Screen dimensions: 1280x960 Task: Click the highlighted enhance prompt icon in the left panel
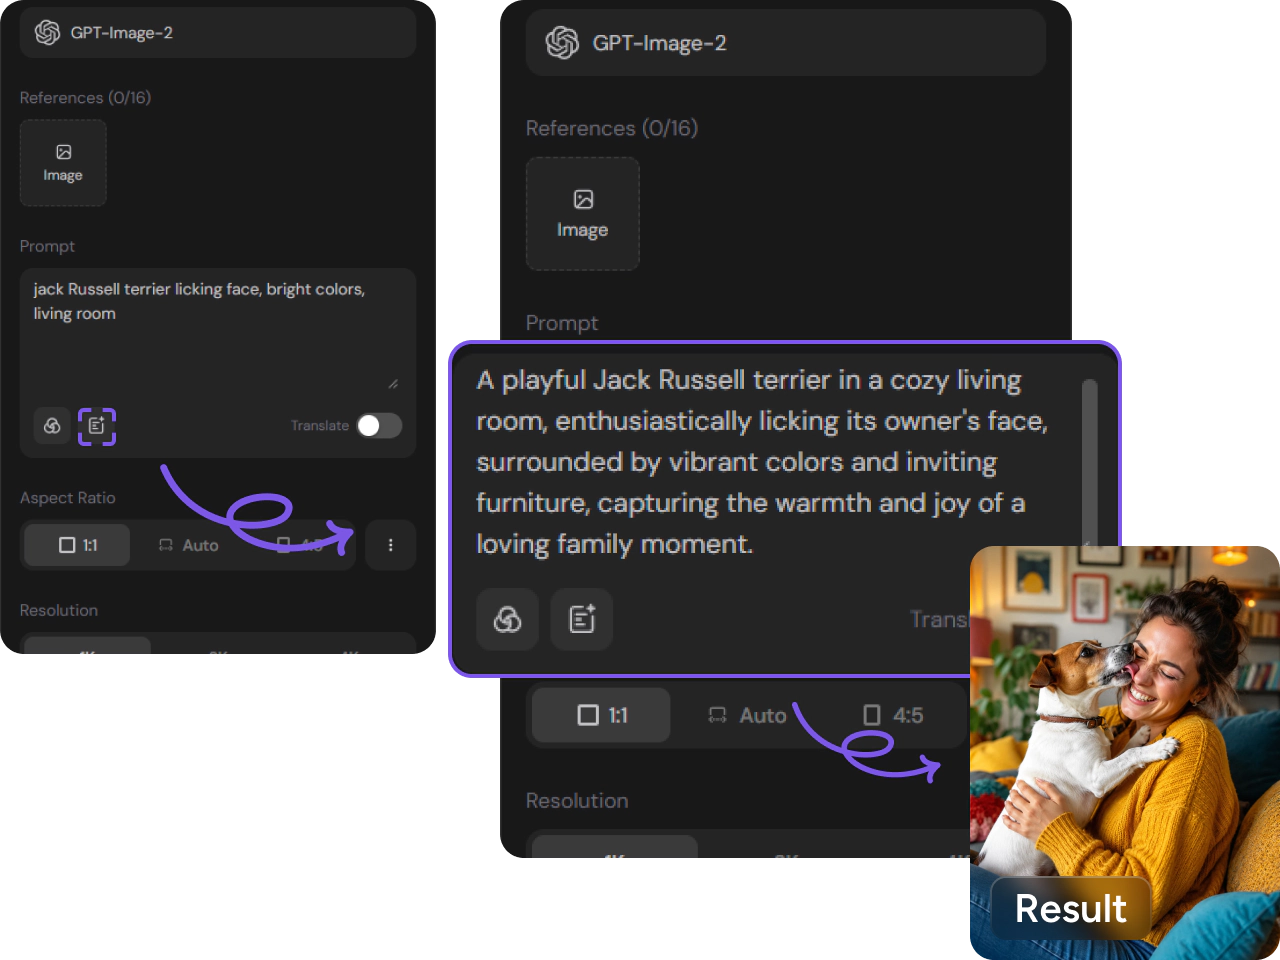97,426
